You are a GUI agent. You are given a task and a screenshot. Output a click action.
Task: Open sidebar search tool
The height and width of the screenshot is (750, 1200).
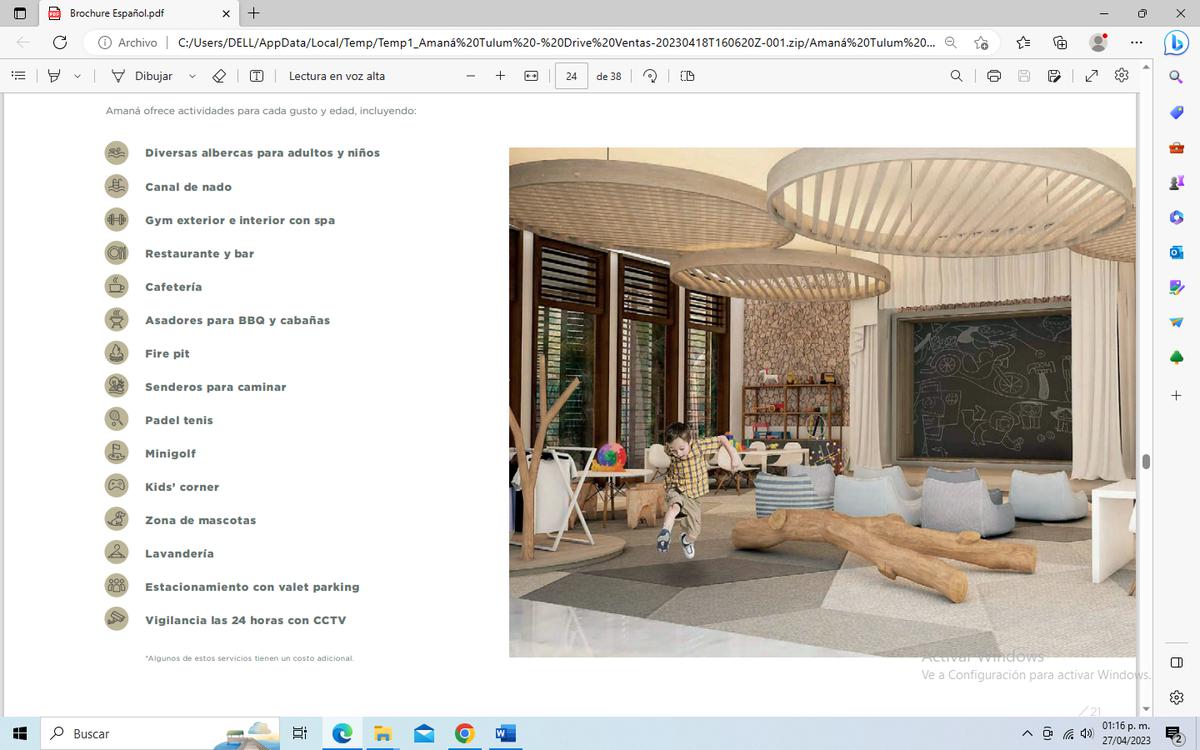click(1176, 77)
